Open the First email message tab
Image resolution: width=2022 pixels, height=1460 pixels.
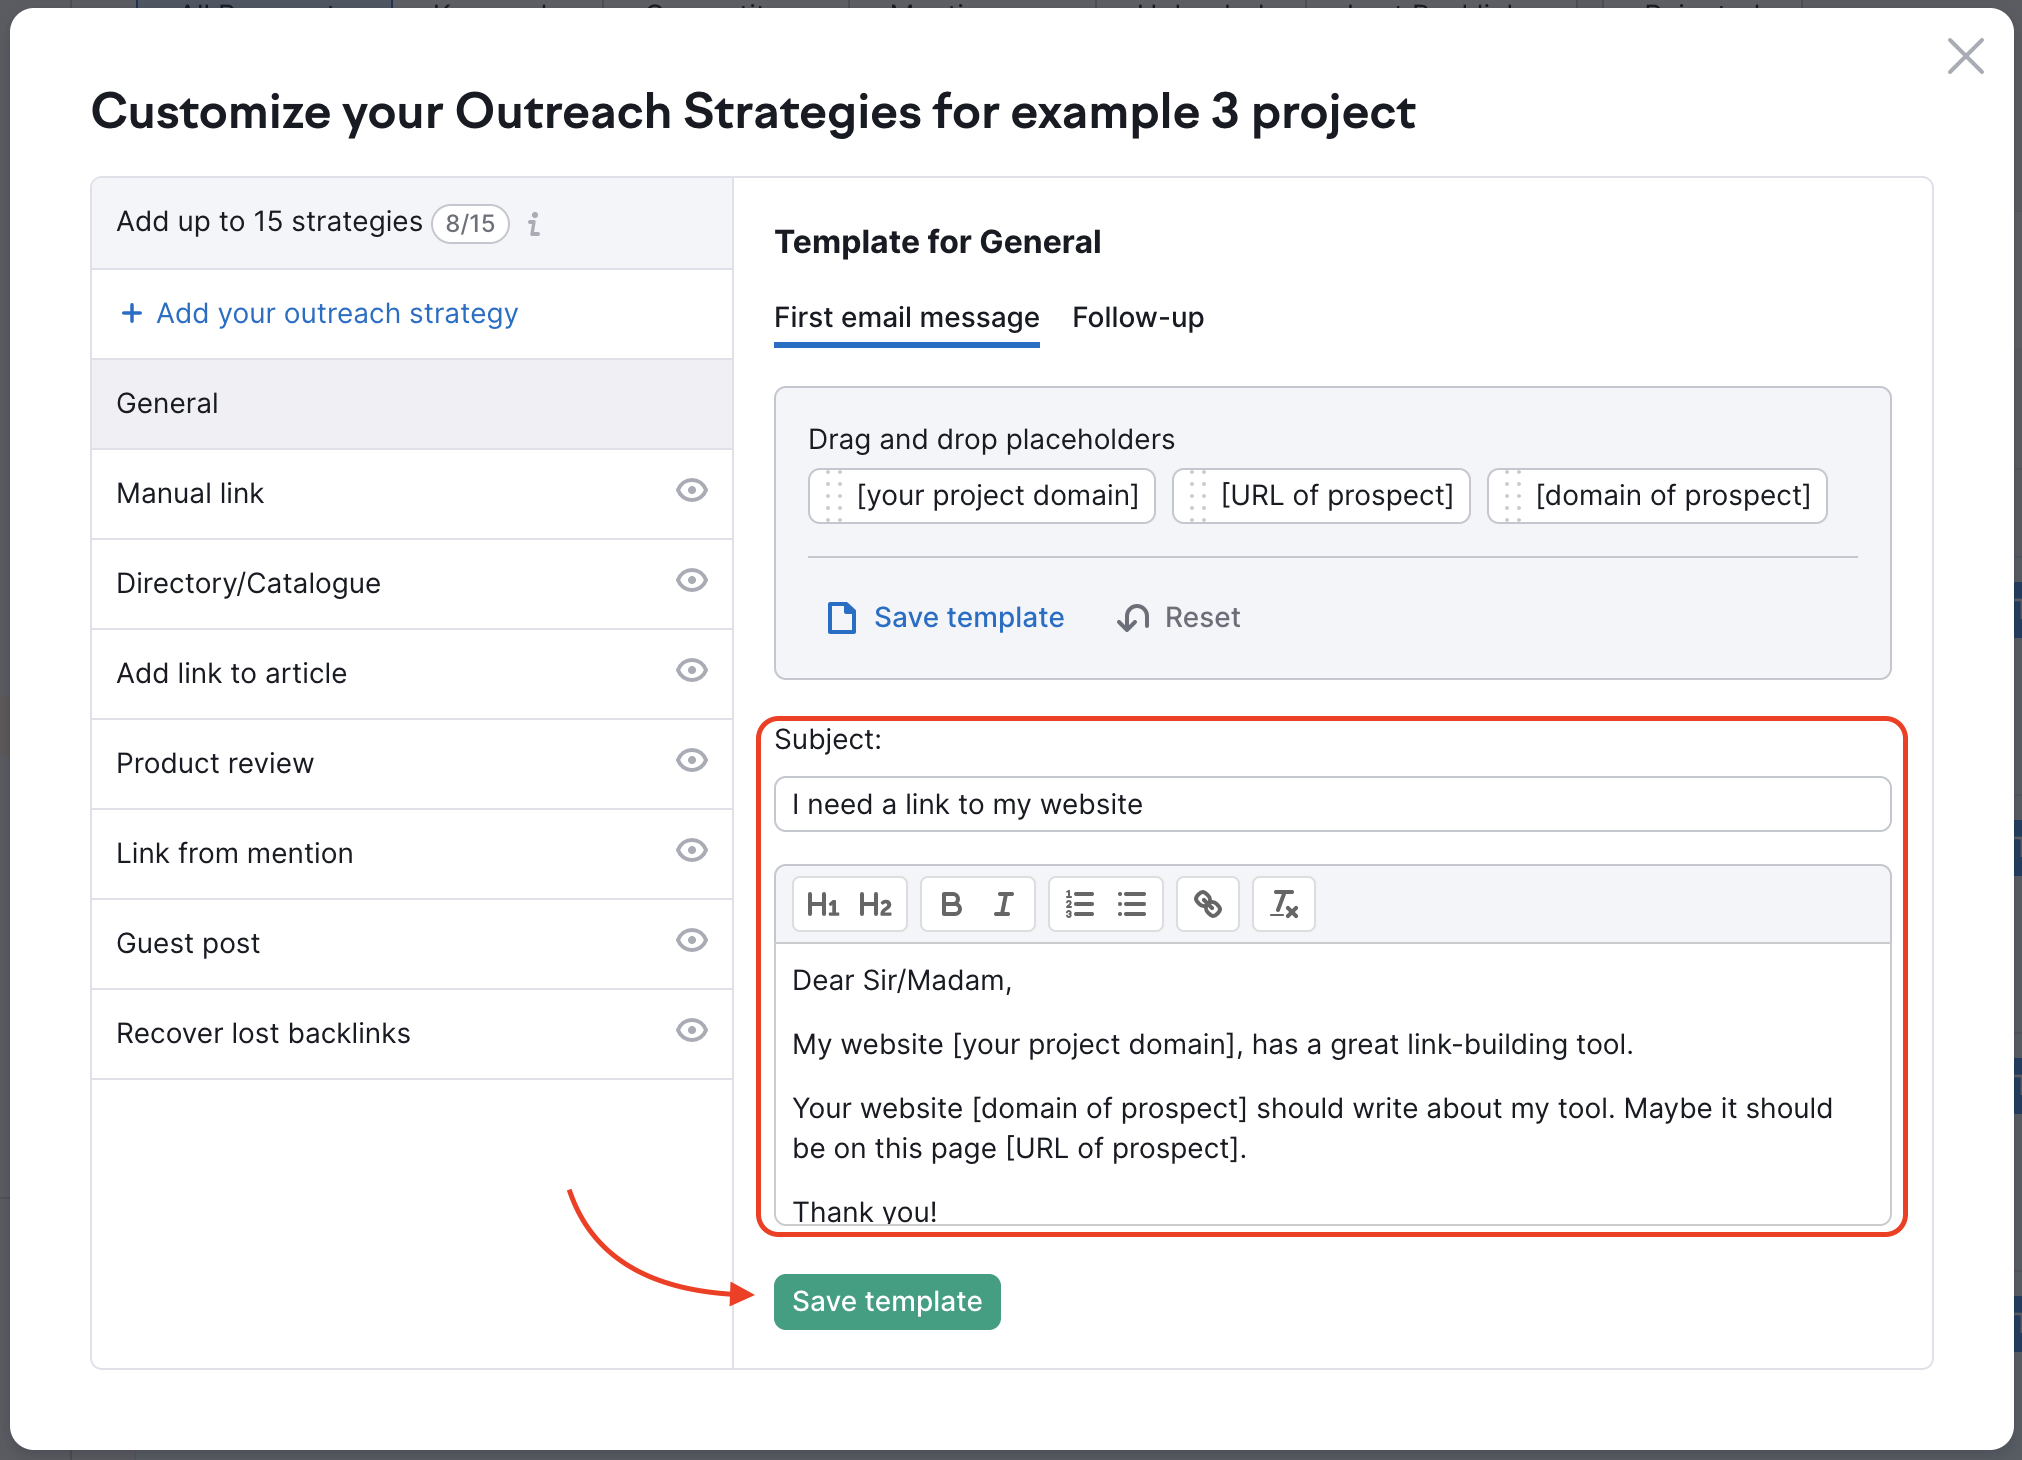906,317
